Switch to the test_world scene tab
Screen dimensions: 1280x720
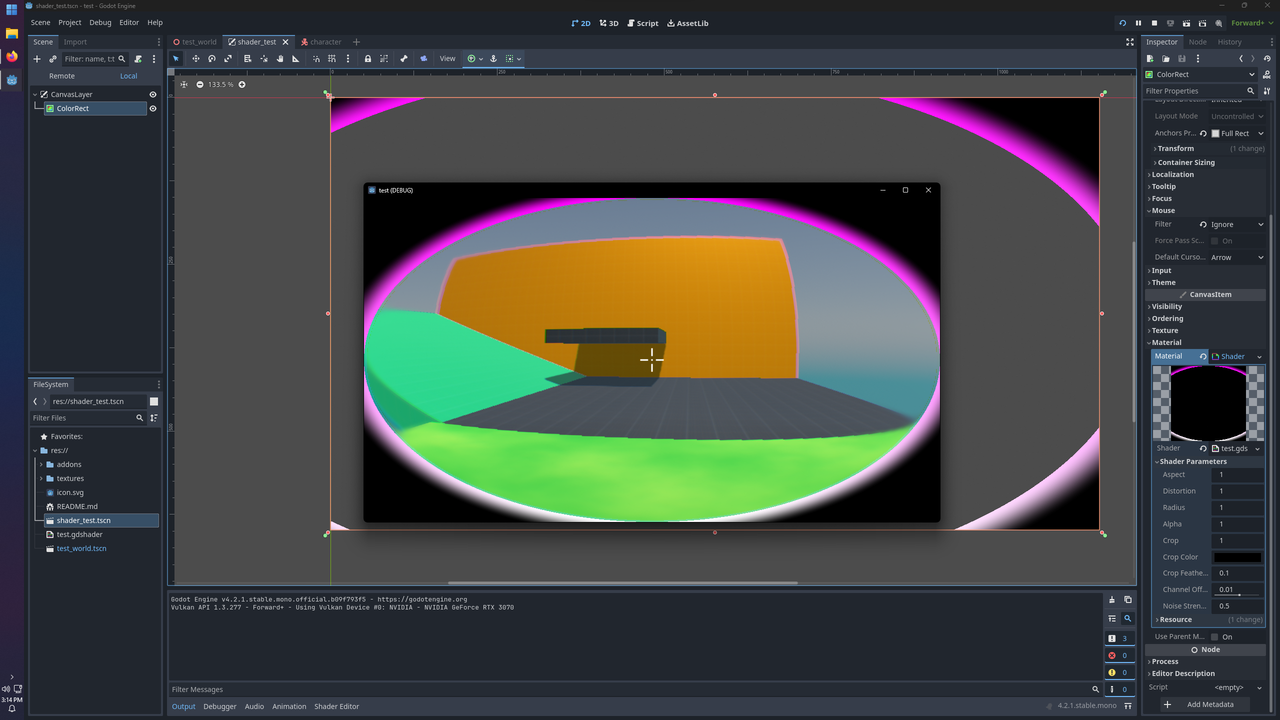[195, 42]
